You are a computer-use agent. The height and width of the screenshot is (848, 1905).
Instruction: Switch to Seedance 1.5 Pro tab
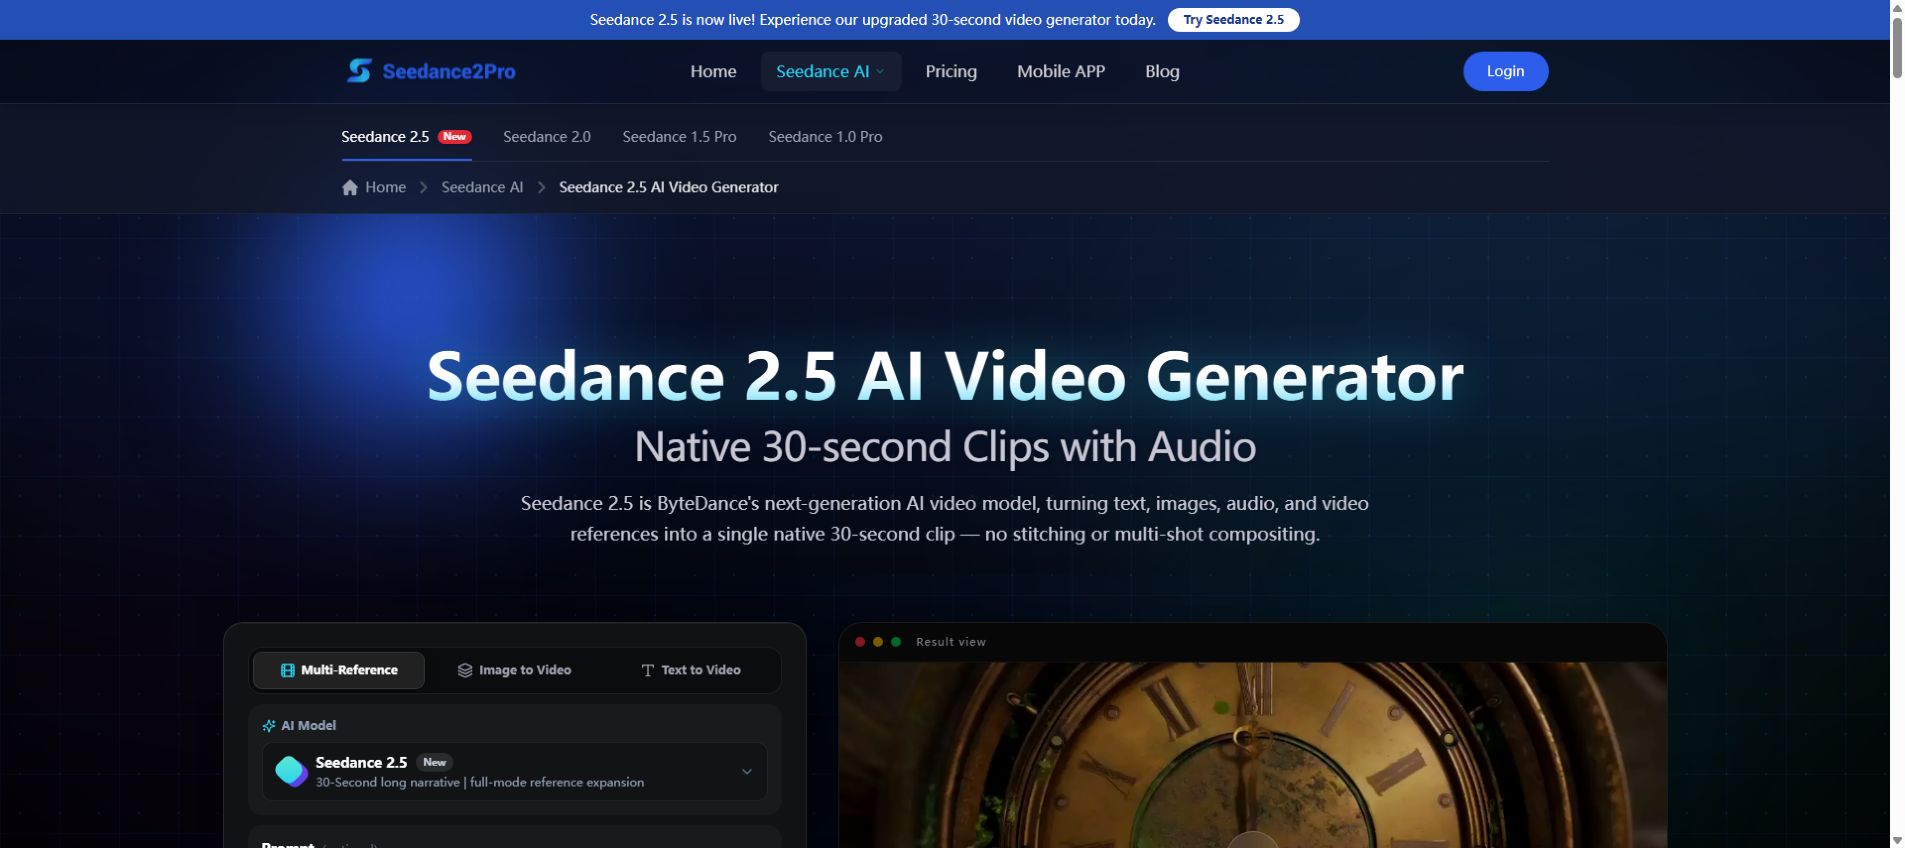pos(679,137)
